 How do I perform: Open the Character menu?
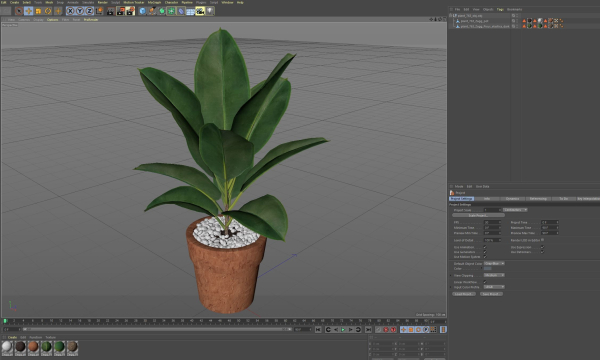pyautogui.click(x=171, y=2)
